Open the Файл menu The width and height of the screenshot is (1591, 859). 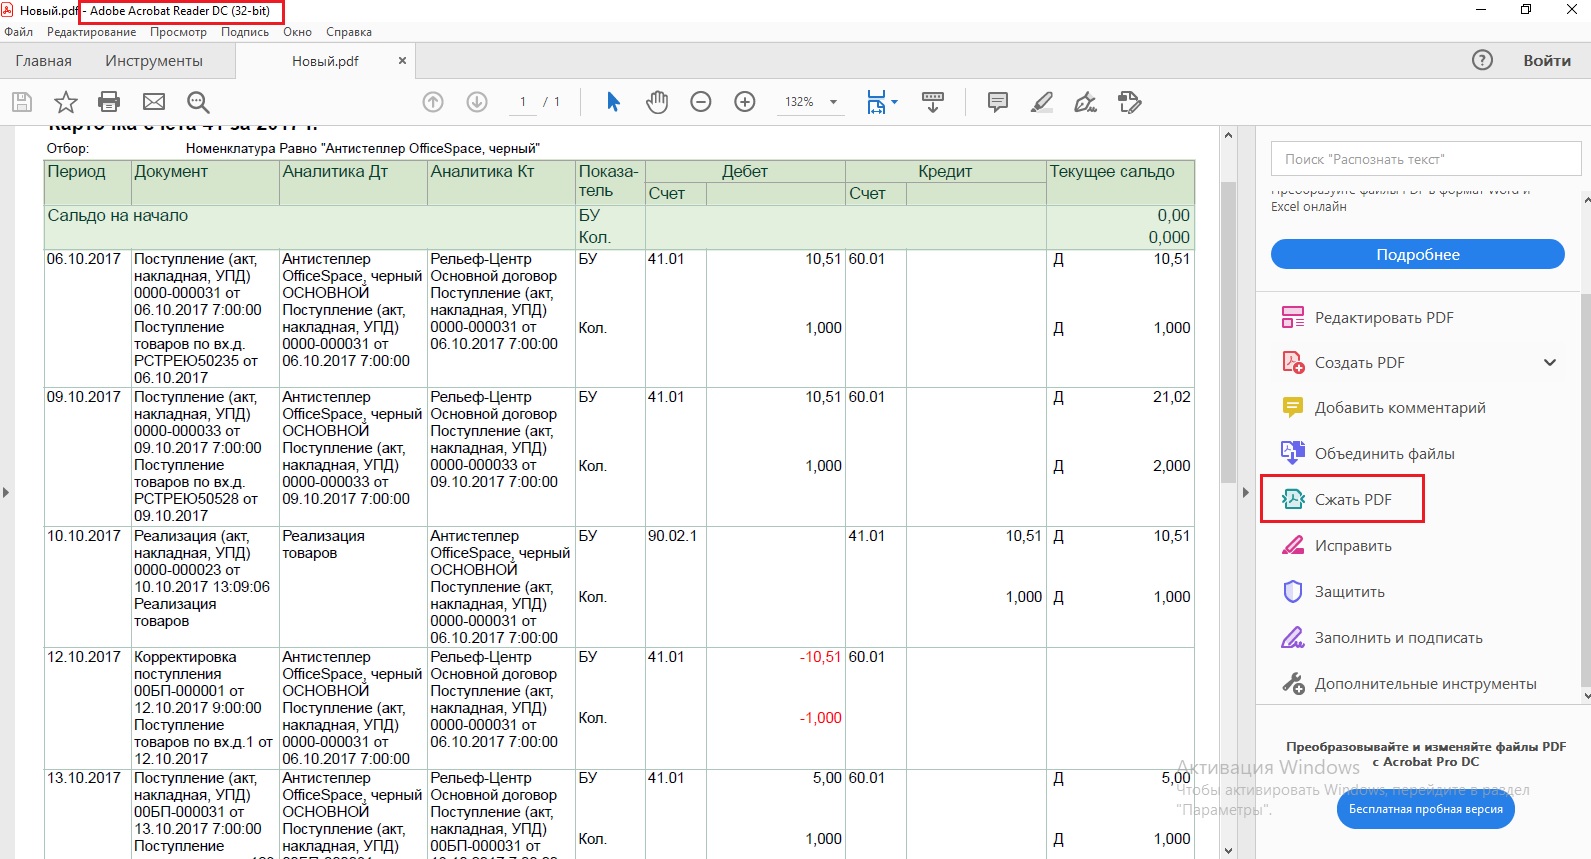tap(18, 32)
